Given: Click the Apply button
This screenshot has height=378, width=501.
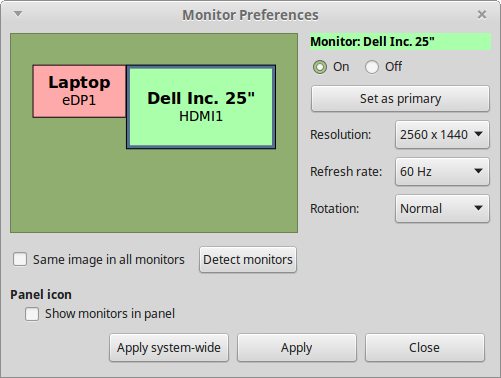Looking at the screenshot, I should click(x=297, y=348).
